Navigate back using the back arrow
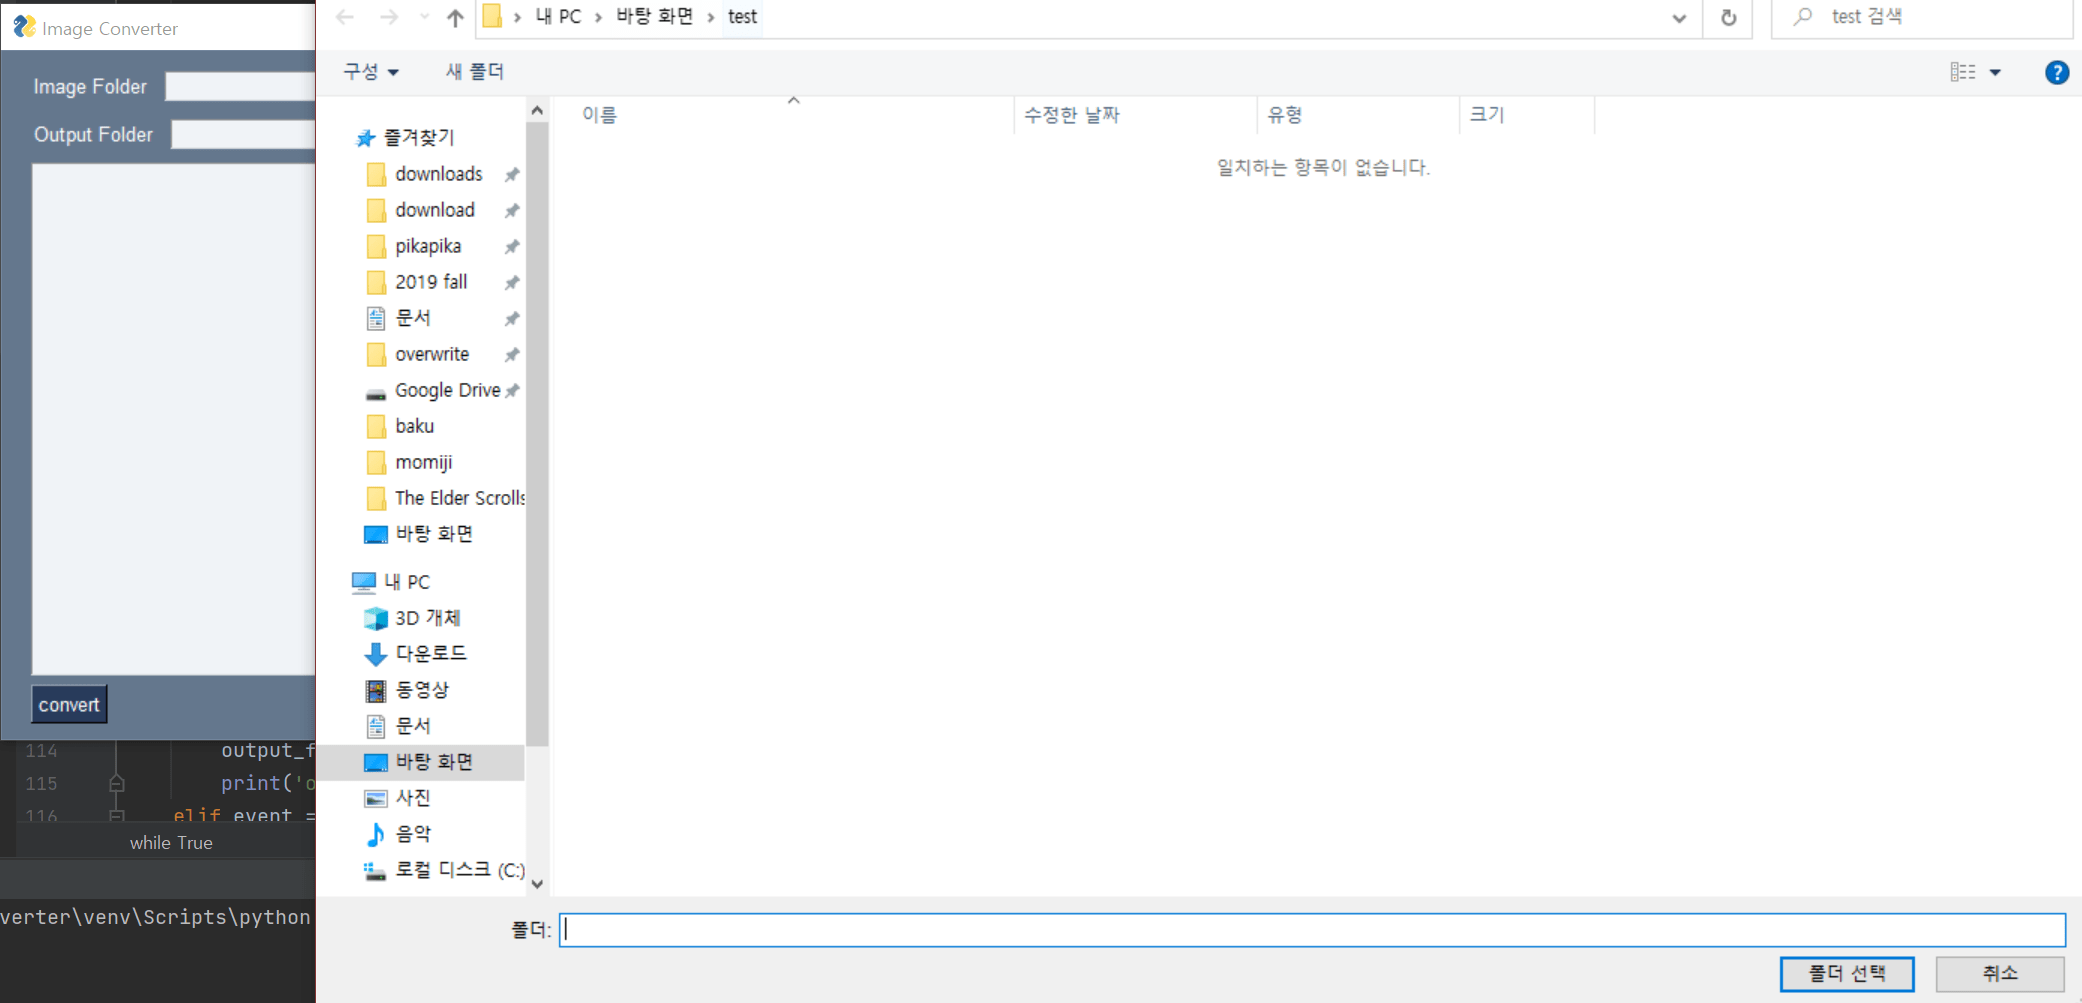The height and width of the screenshot is (1003, 2082). point(345,17)
